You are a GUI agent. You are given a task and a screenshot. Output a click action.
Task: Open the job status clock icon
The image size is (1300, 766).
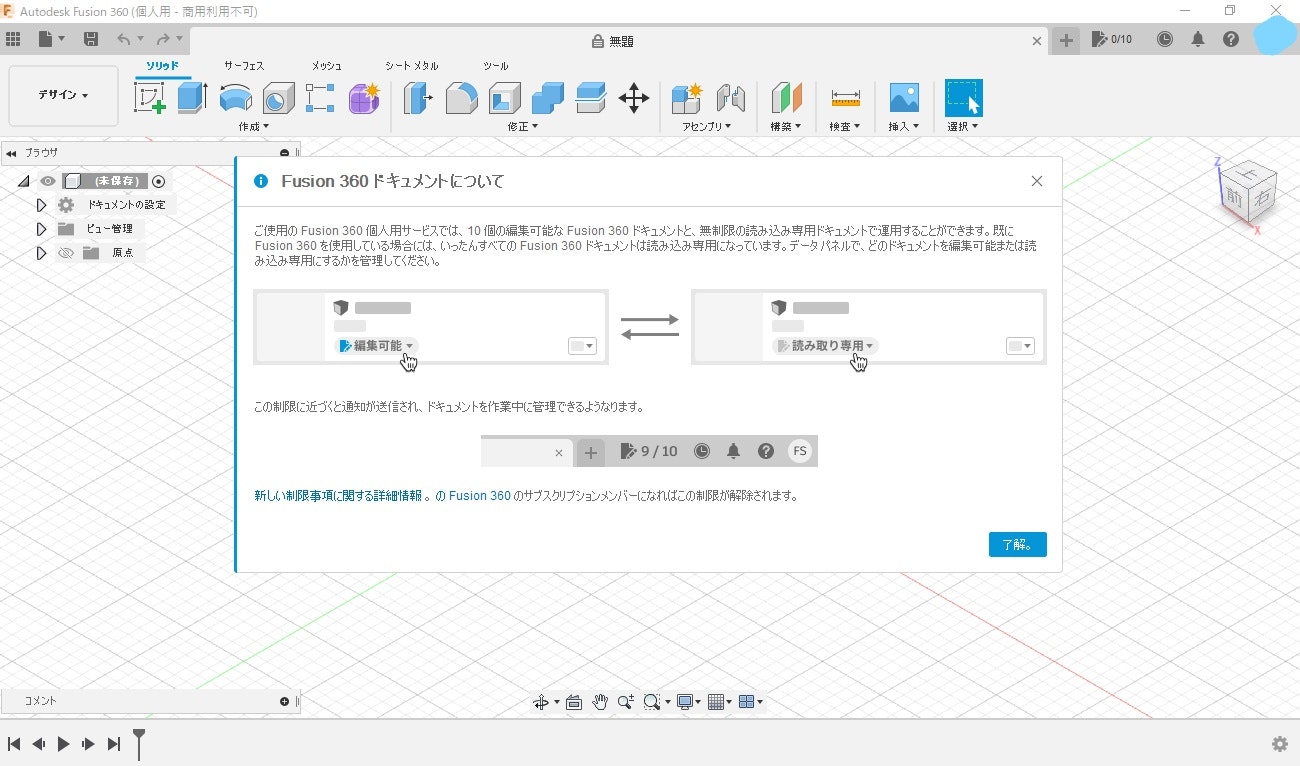(1165, 39)
